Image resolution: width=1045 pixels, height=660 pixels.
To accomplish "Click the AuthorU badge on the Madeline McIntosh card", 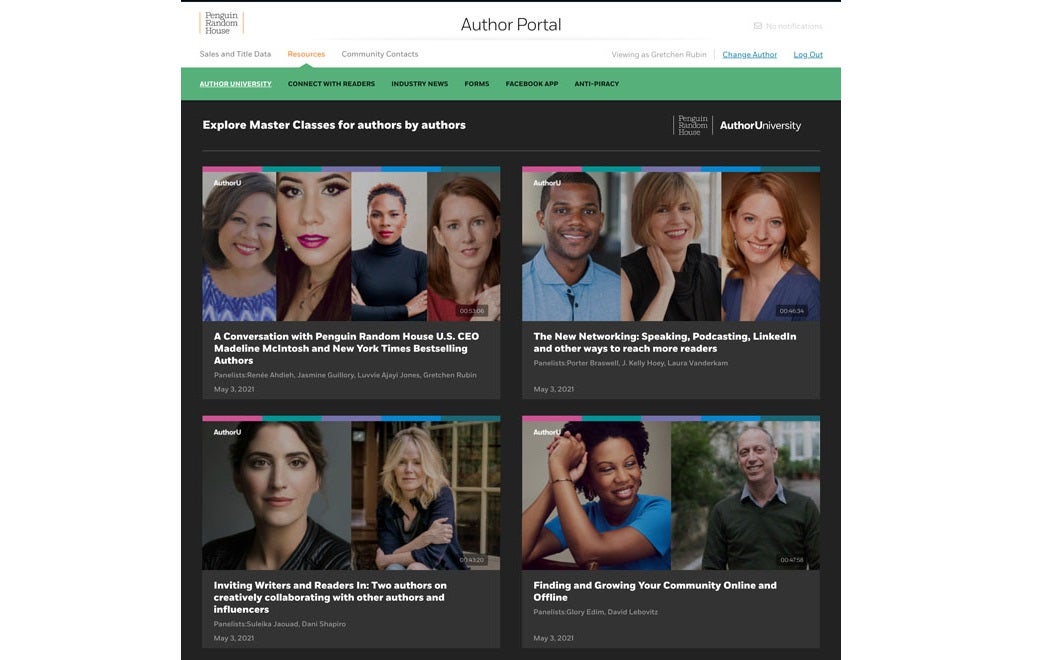I will [227, 183].
